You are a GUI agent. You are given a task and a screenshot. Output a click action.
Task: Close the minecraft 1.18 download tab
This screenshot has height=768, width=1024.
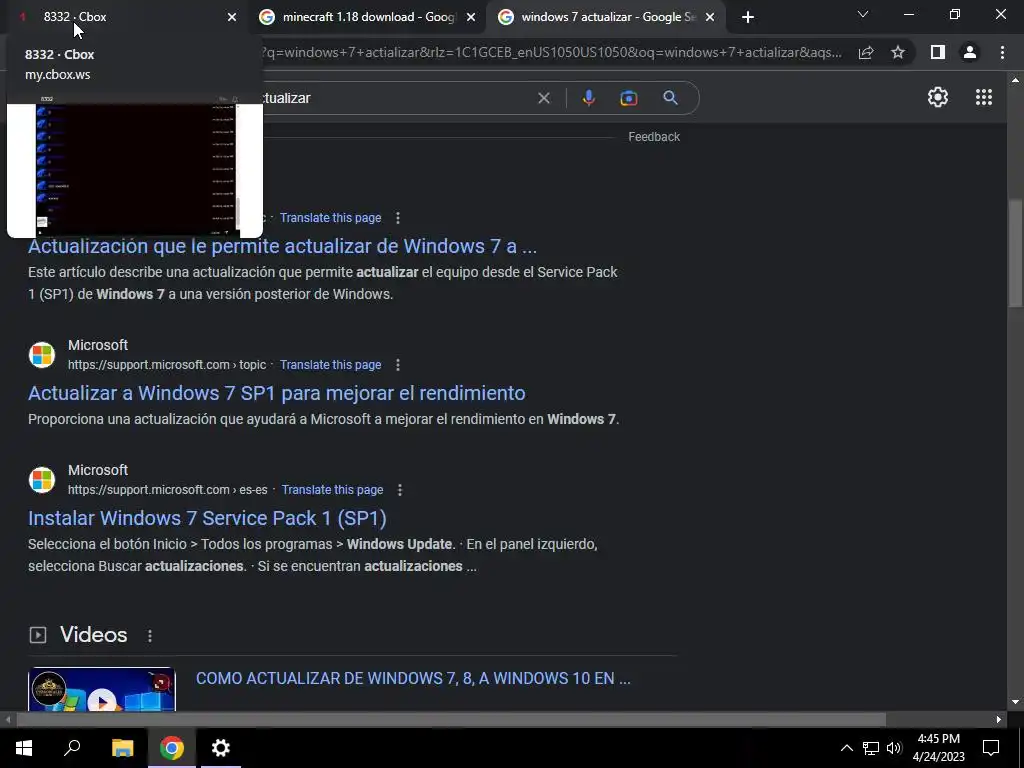[471, 17]
